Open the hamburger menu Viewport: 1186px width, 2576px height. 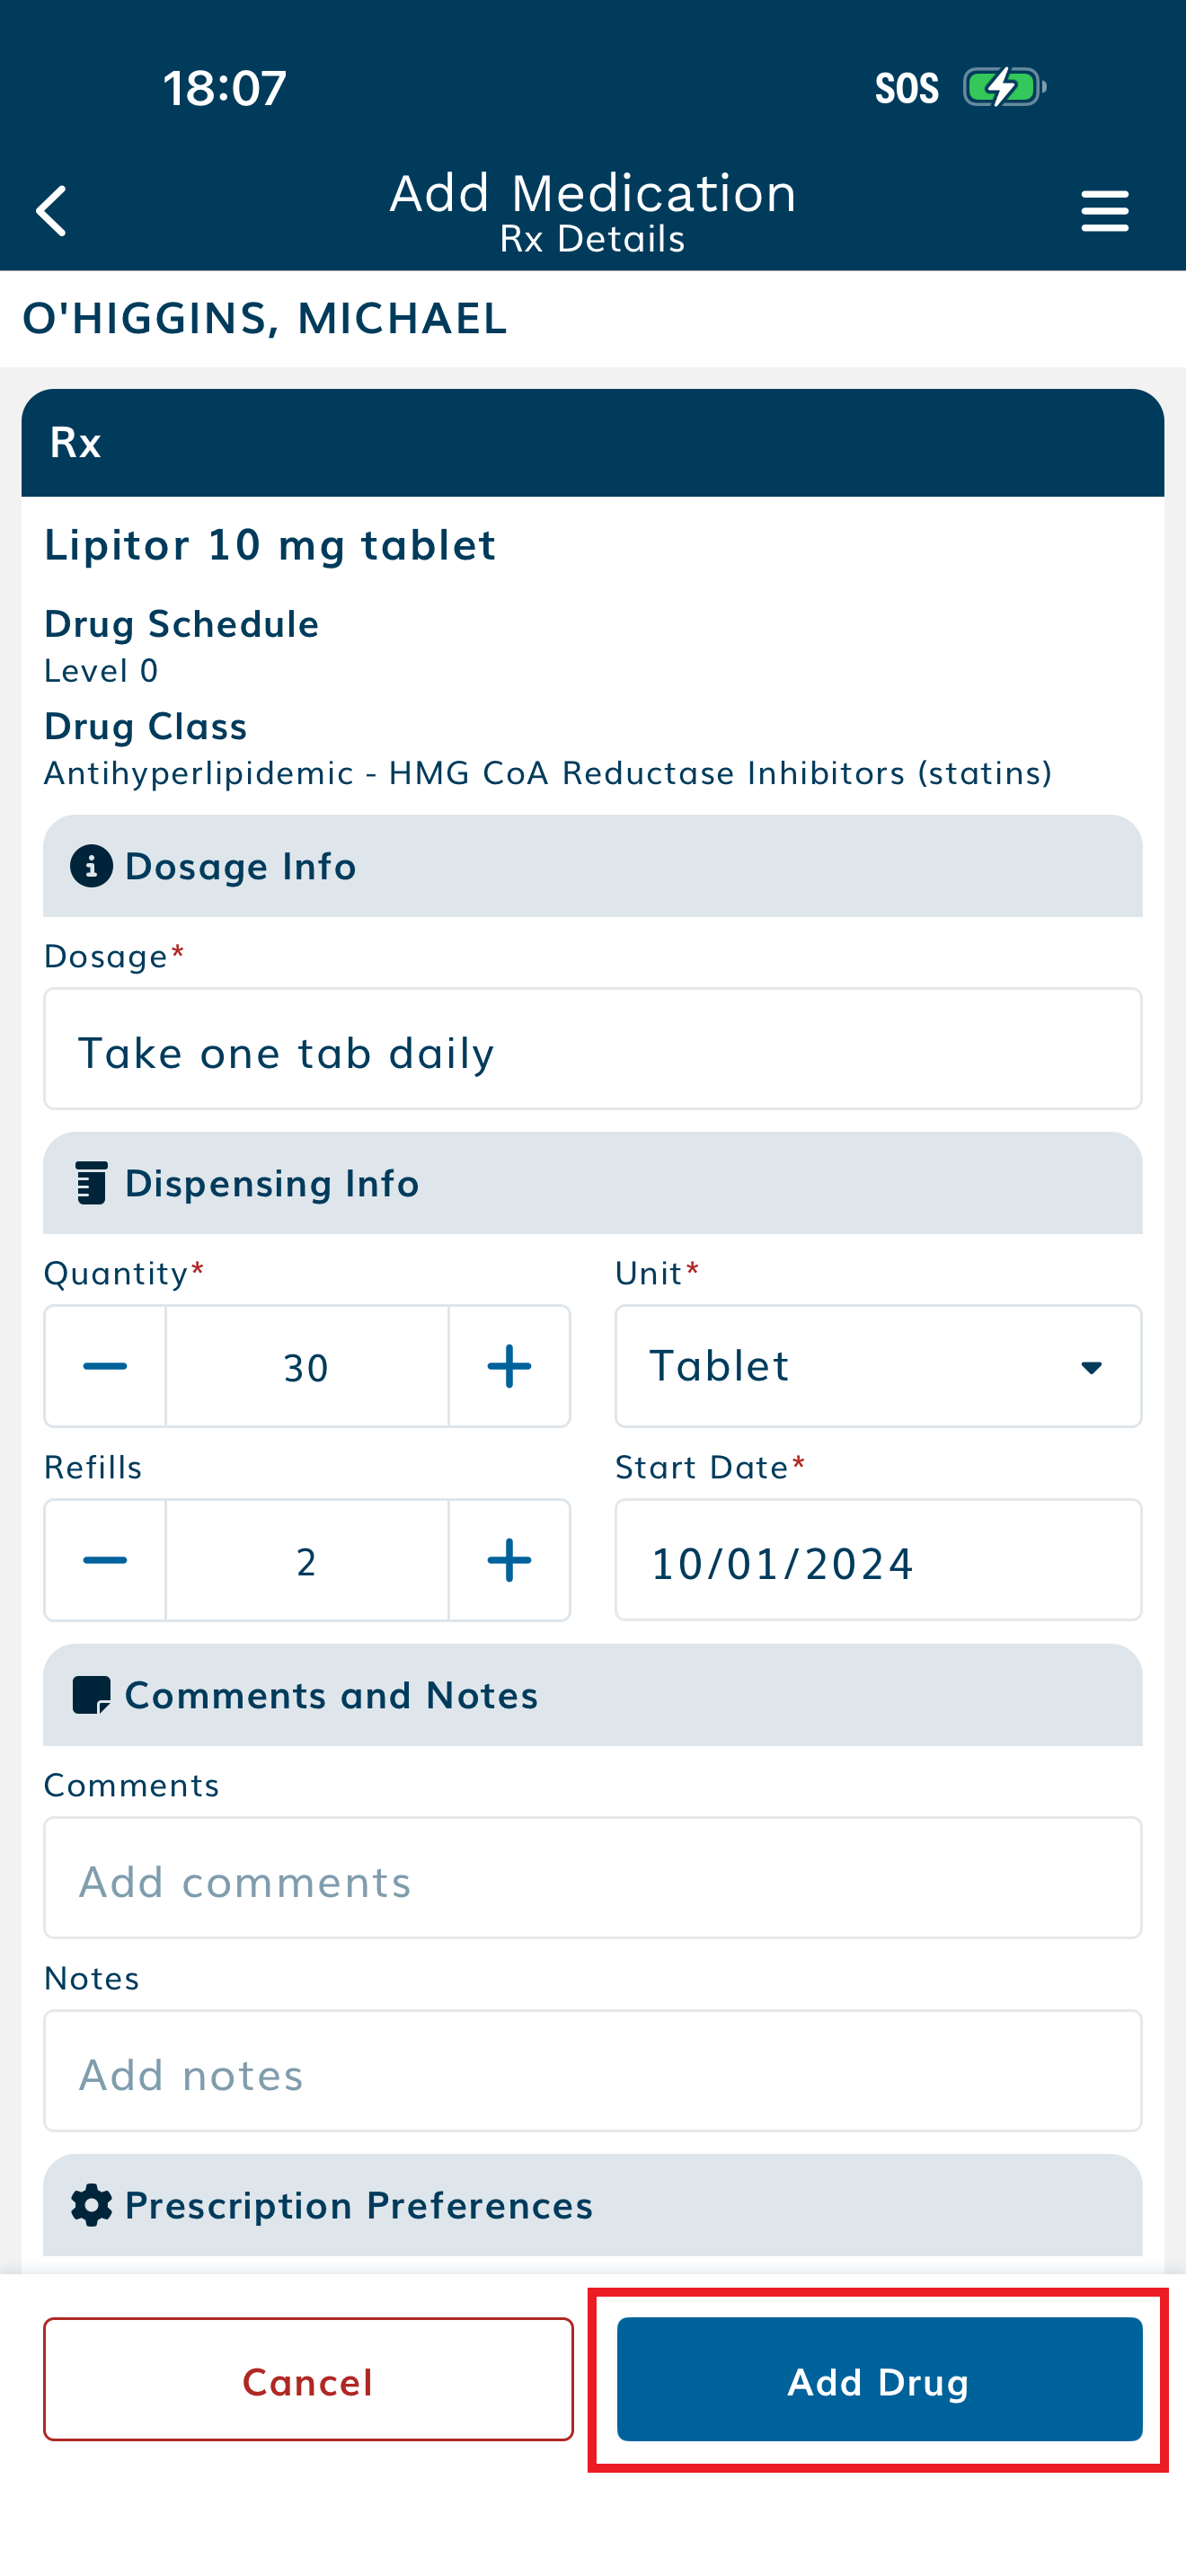coord(1104,211)
